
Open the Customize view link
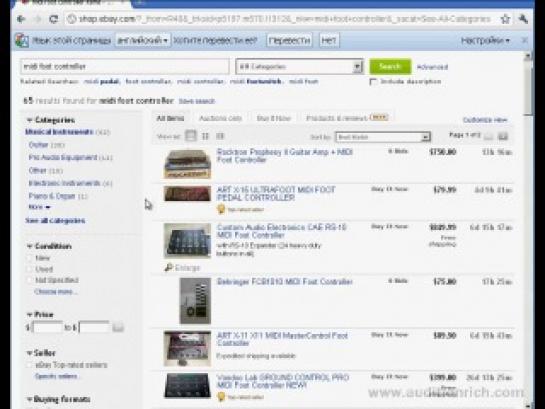tap(485, 120)
